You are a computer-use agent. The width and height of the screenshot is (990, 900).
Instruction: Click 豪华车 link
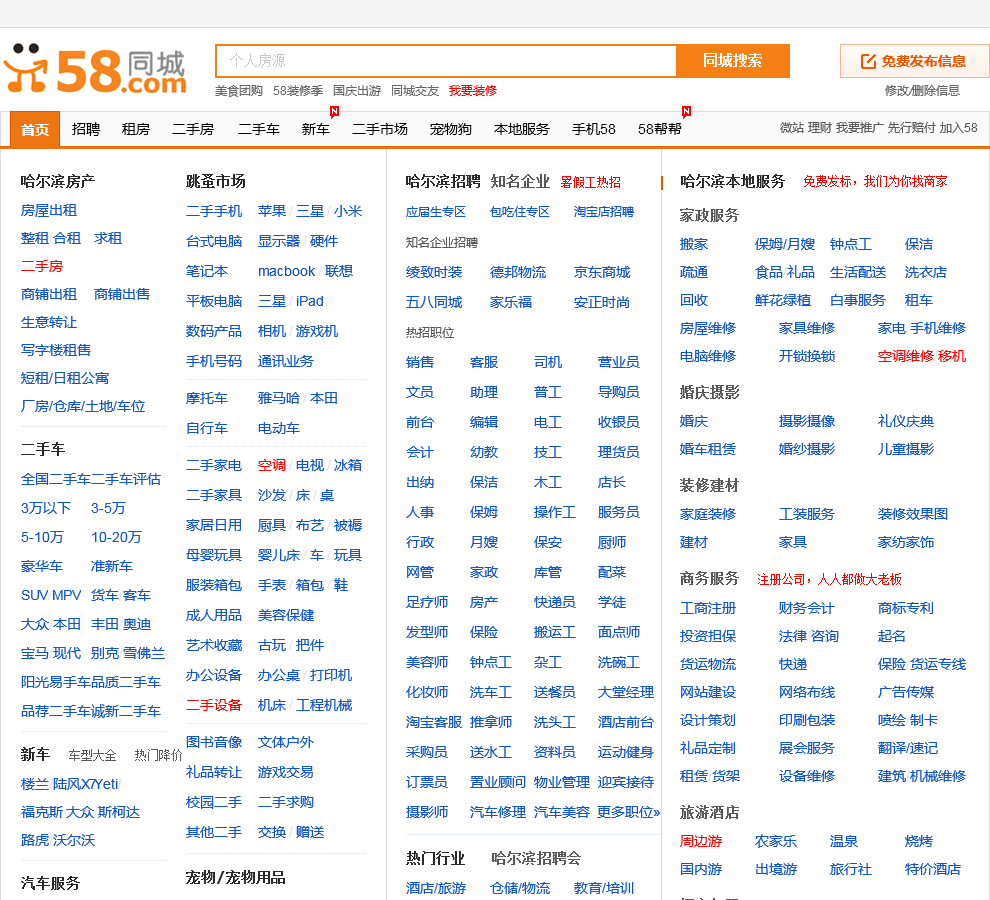pos(42,566)
